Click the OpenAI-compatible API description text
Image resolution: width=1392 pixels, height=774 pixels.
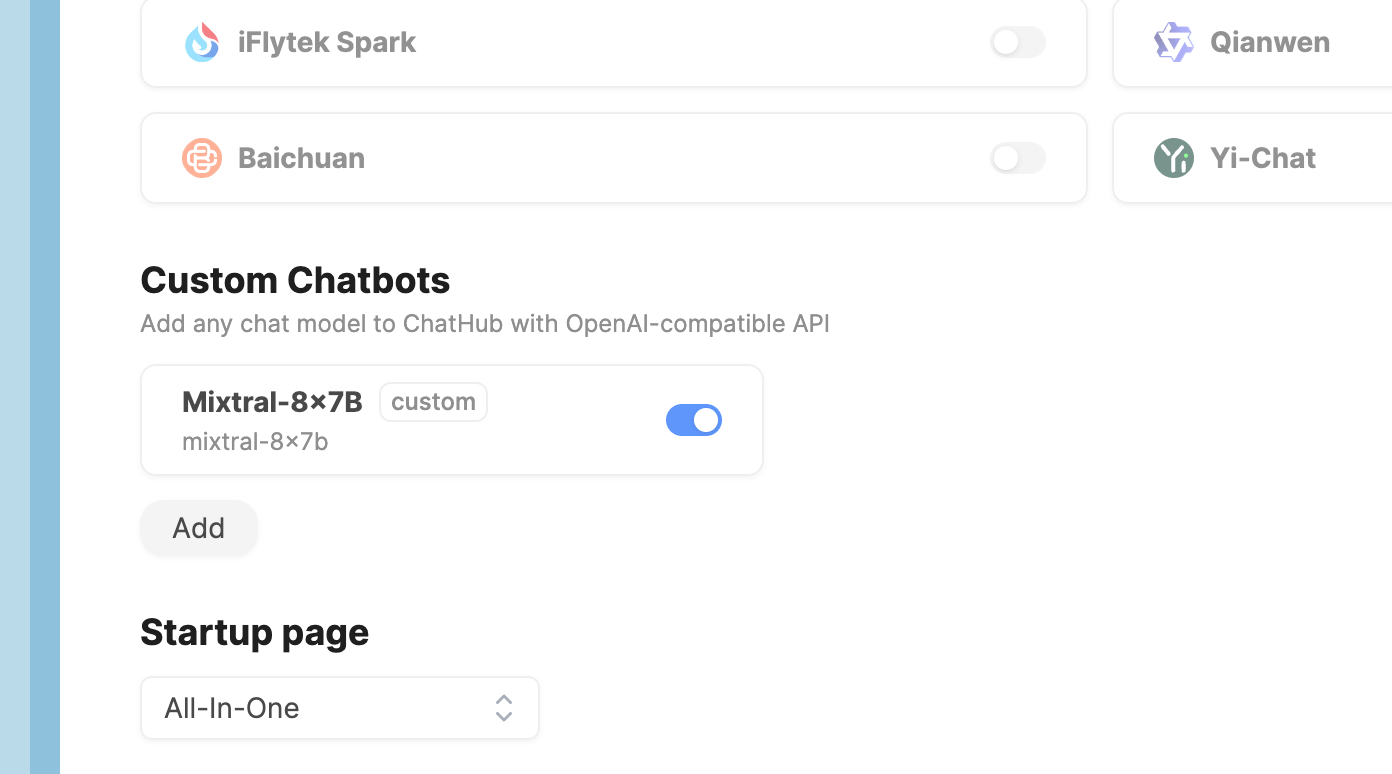[485, 324]
